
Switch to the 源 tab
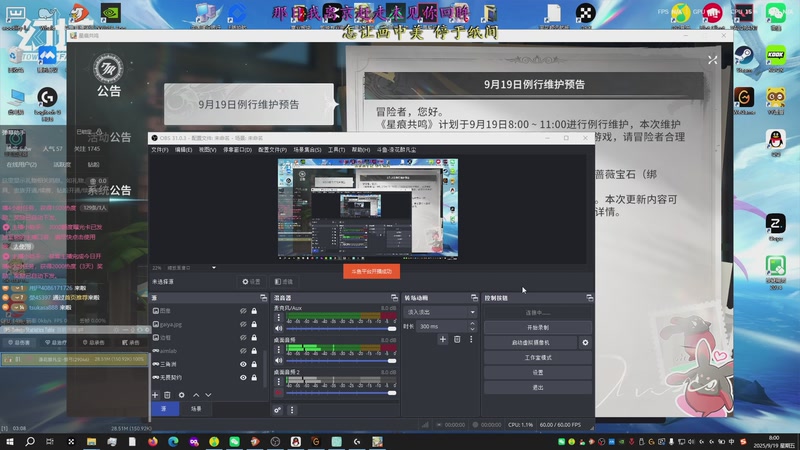point(164,409)
